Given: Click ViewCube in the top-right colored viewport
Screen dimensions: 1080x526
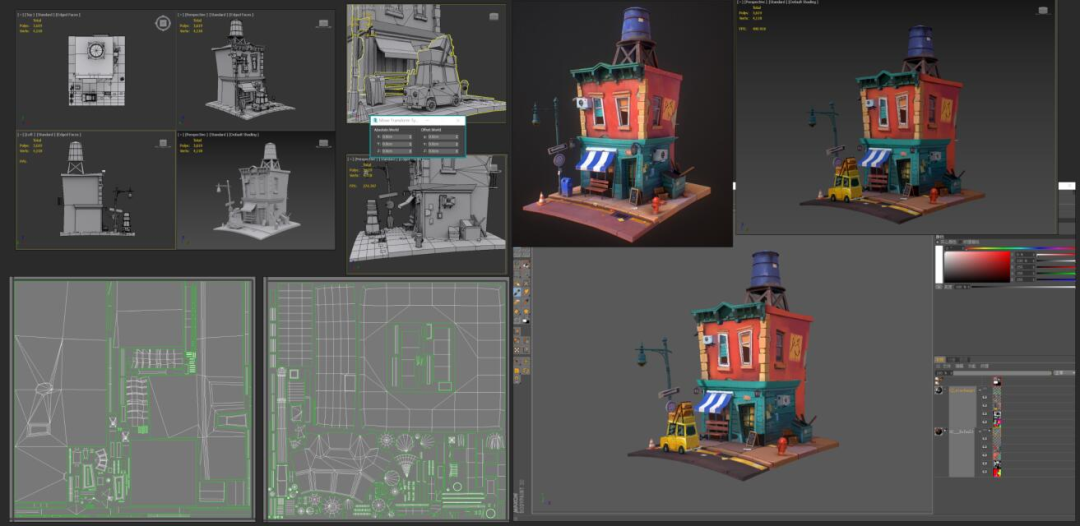Looking at the screenshot, I should point(1043,10).
